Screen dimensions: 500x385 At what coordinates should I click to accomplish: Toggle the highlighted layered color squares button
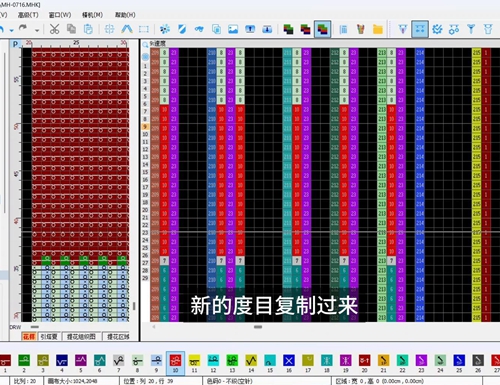coord(322,29)
